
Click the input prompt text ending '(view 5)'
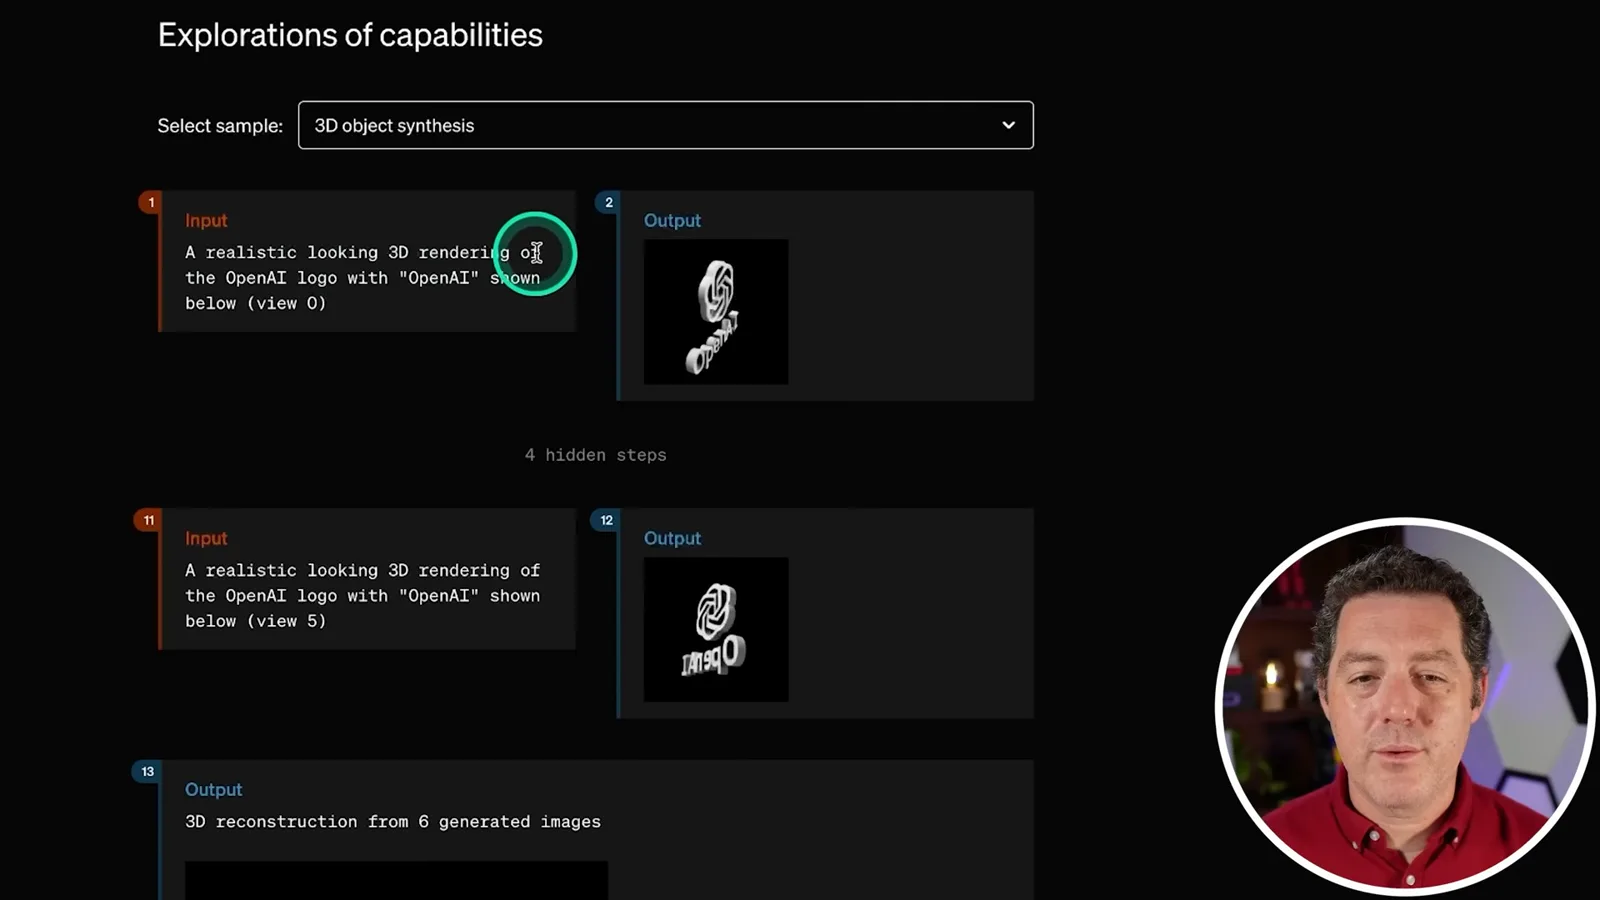tap(362, 595)
